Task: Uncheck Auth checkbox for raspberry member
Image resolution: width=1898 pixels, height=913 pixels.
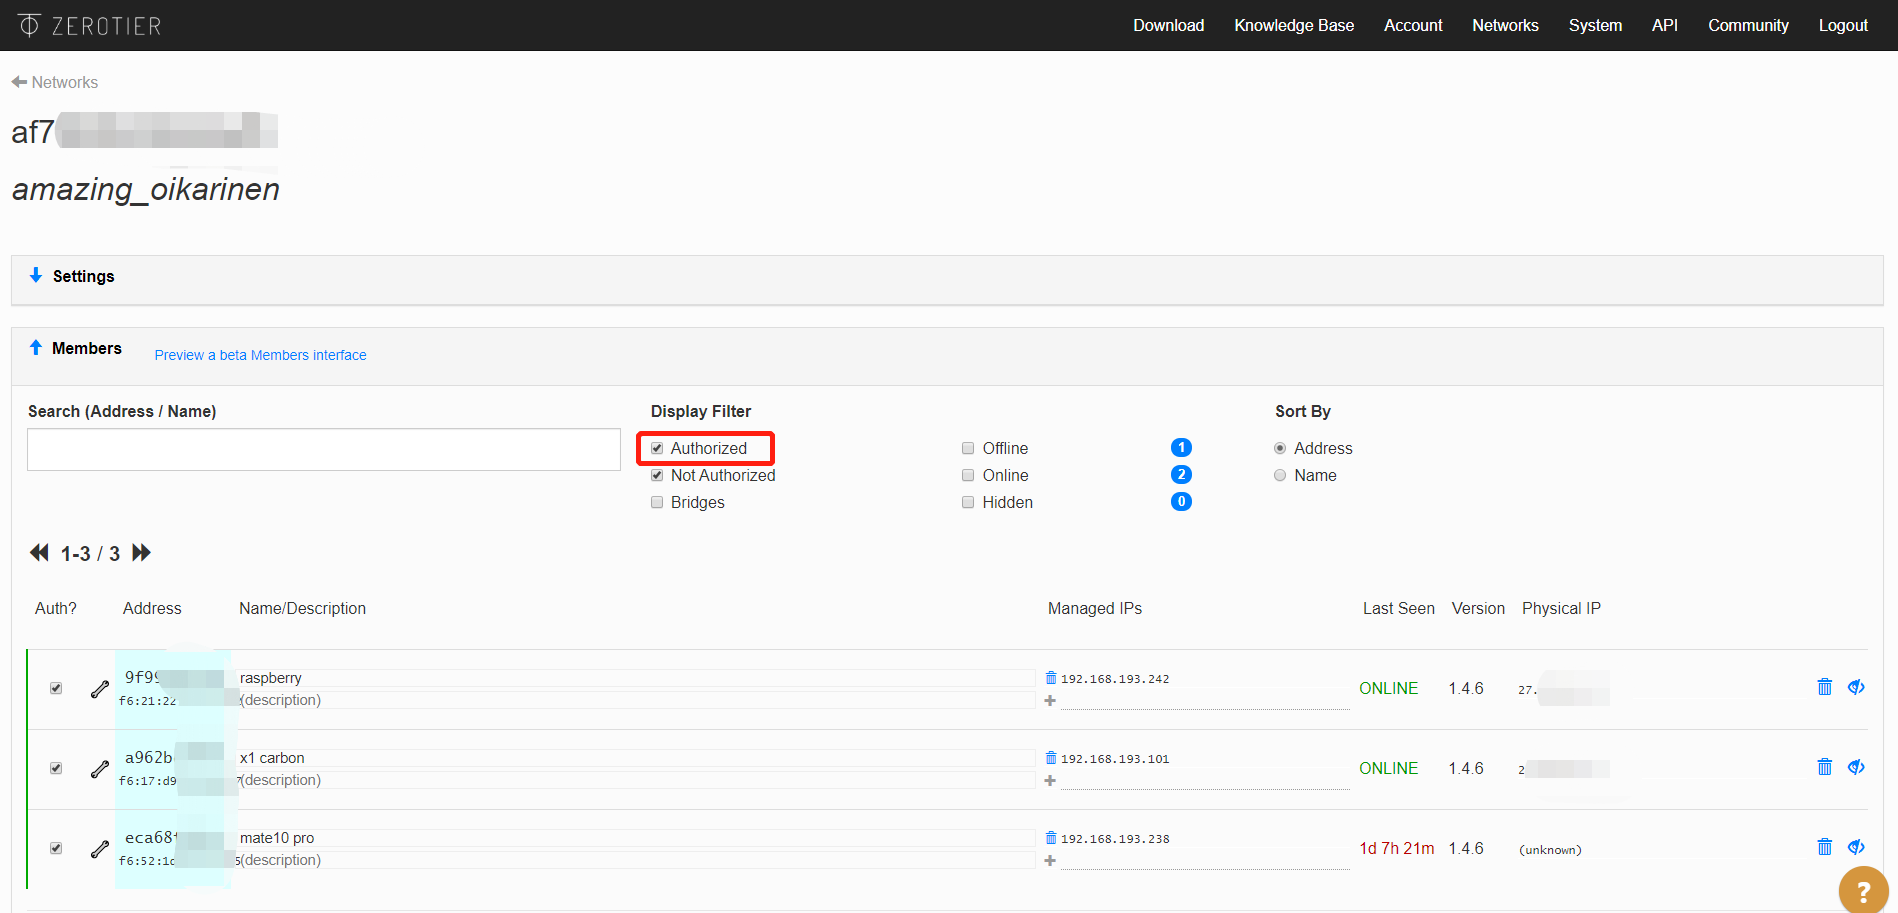Action: tap(56, 688)
